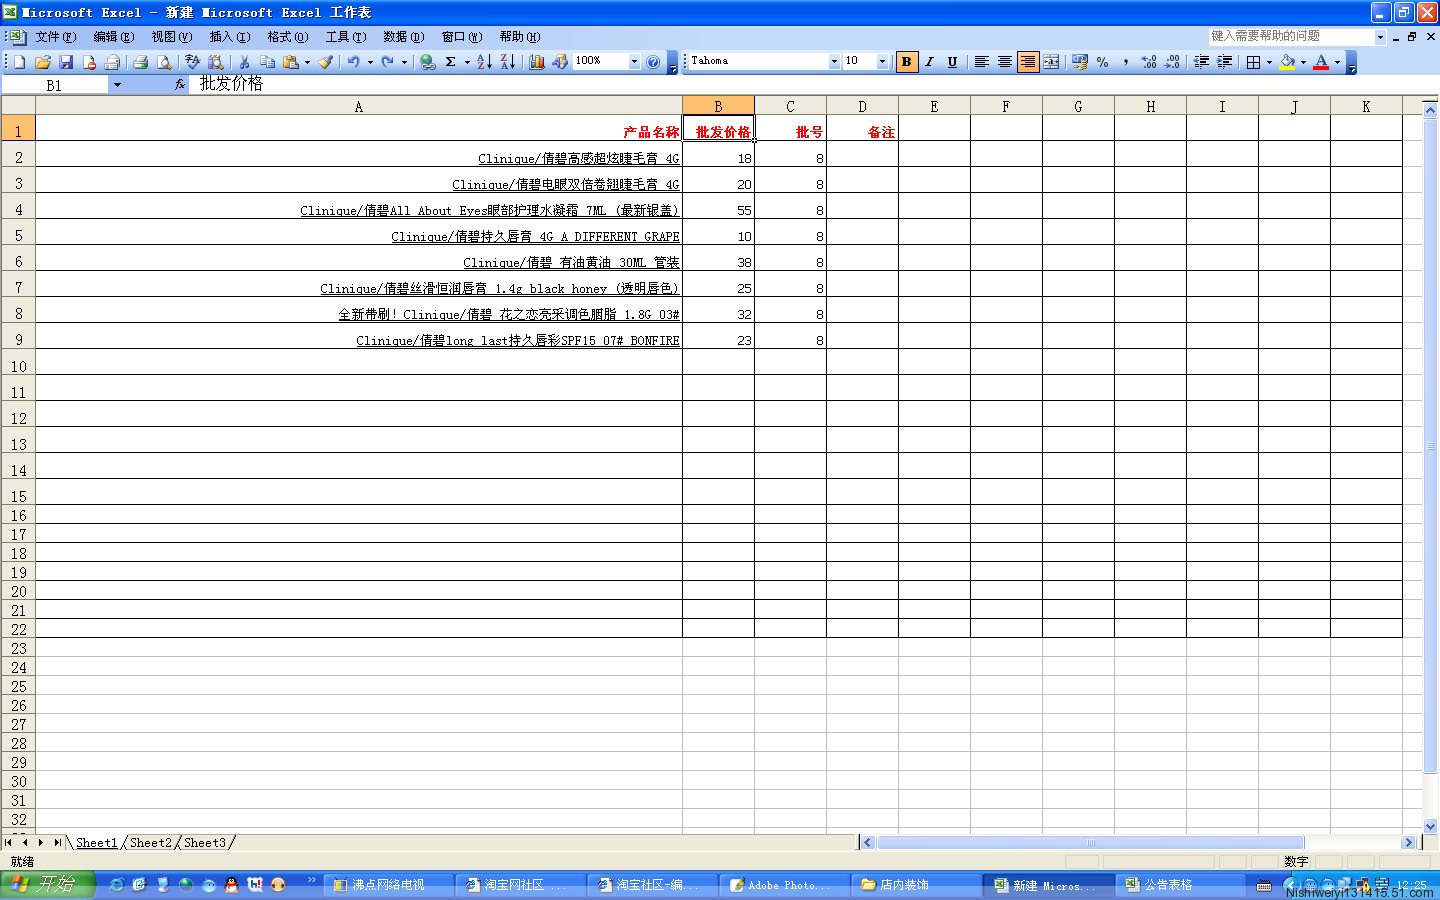1440x900 pixels.
Task: Create a new blank workbook
Action: (19, 62)
